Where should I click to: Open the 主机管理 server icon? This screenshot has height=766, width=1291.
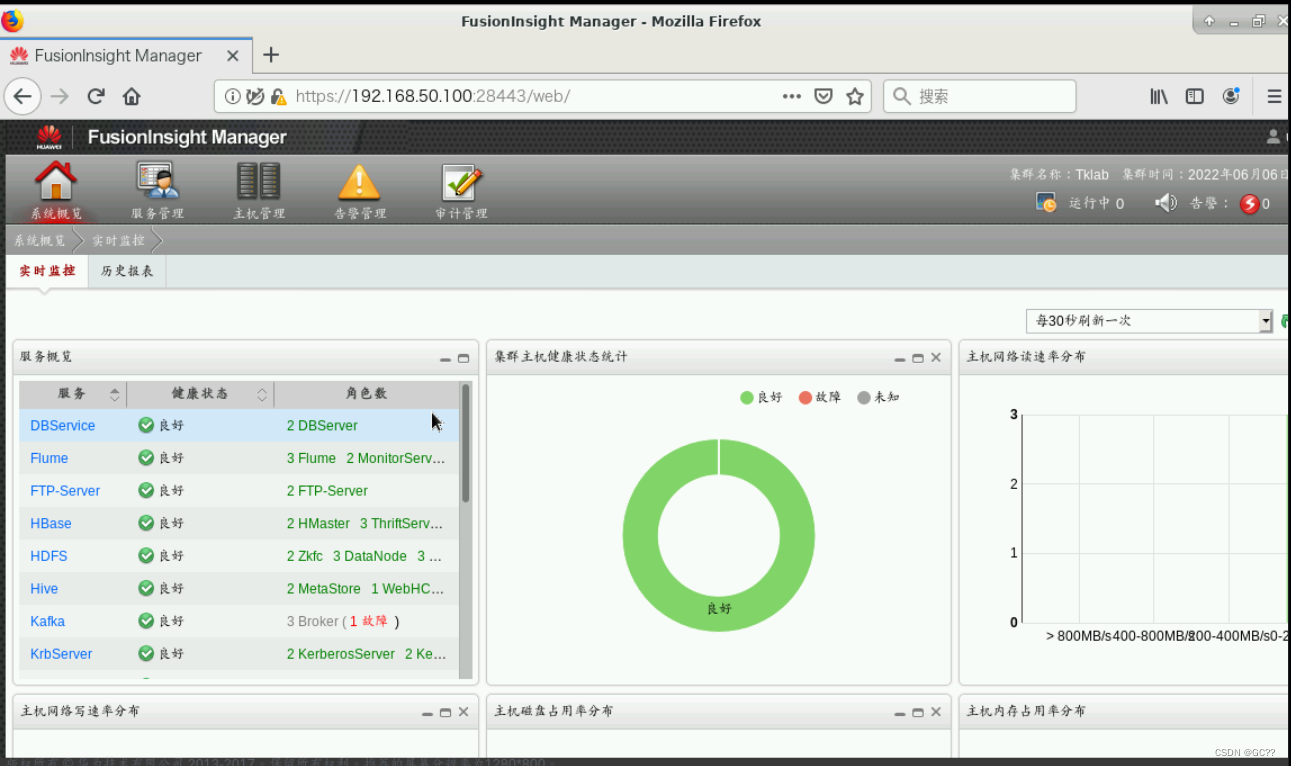click(x=258, y=181)
